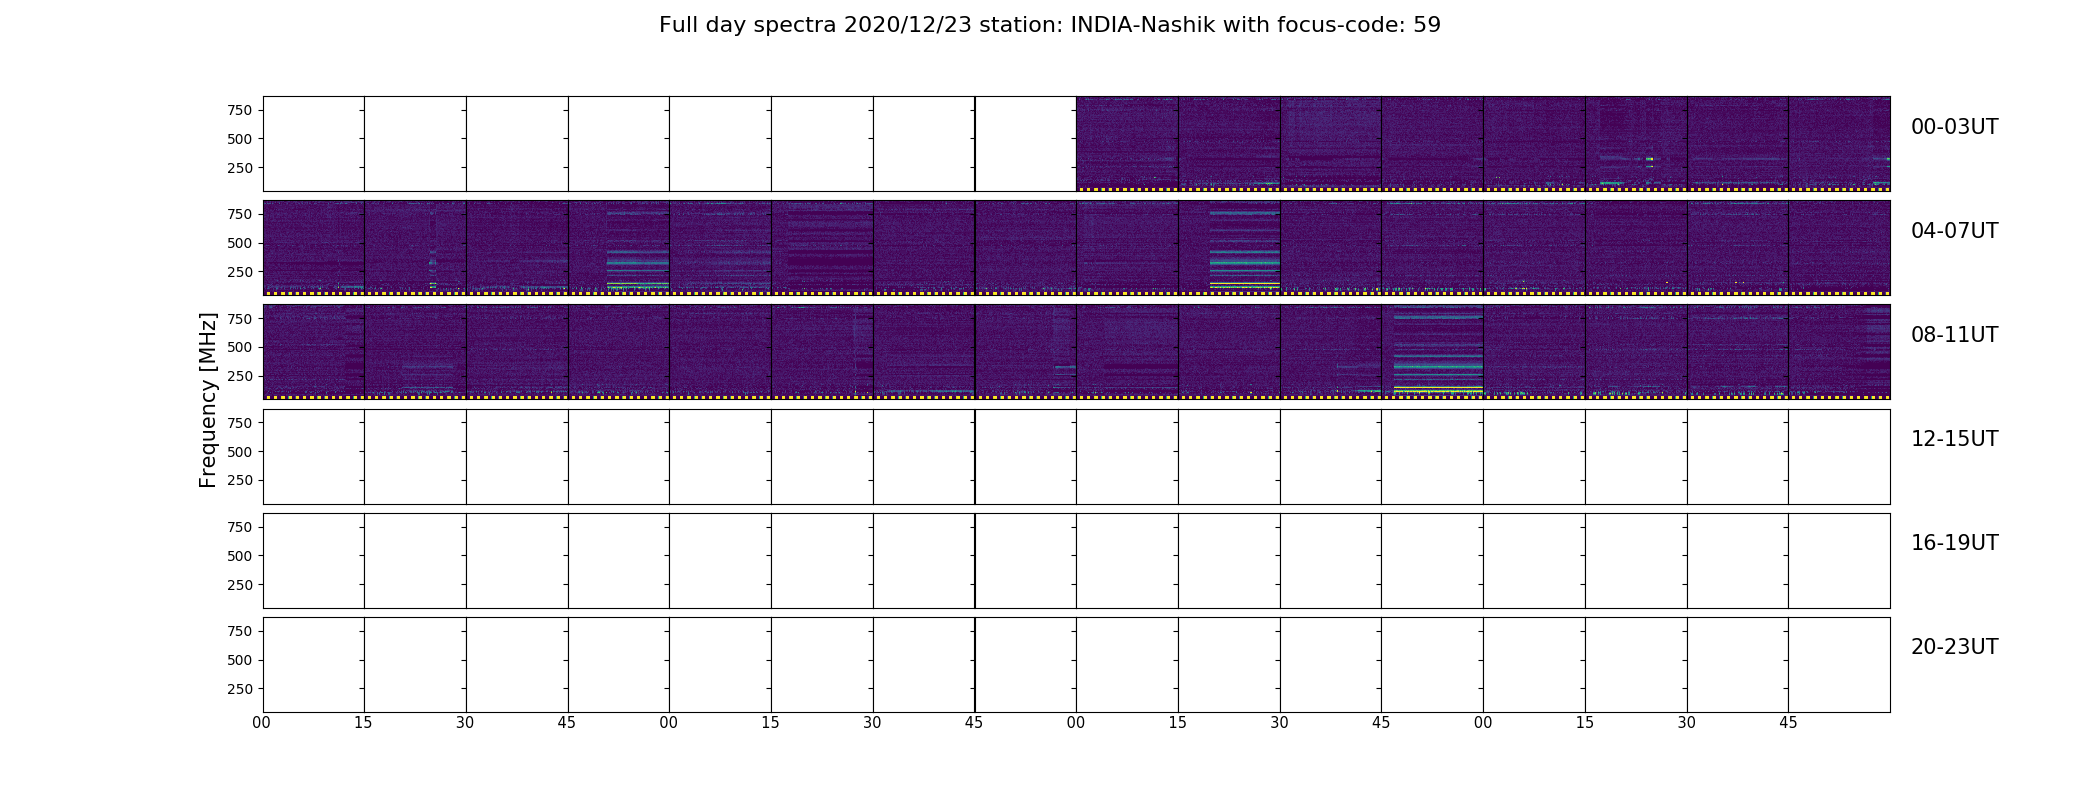Click the 08-11UT row label

point(1954,335)
